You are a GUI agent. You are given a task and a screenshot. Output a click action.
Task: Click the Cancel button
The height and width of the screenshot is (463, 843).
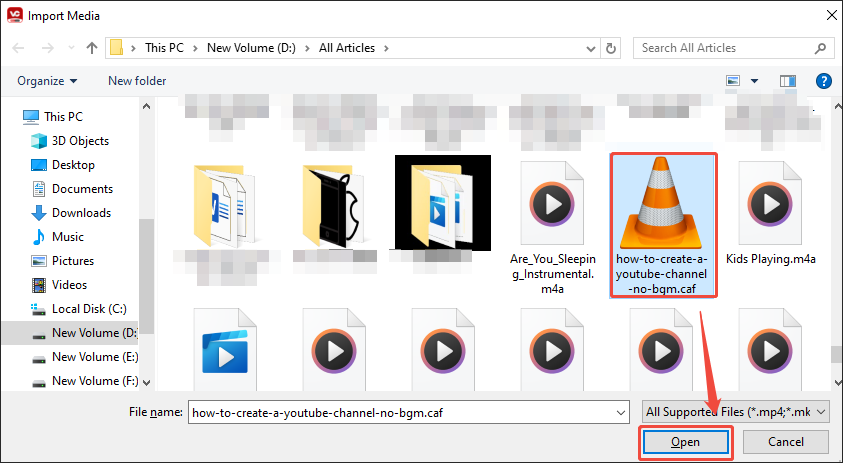point(785,442)
